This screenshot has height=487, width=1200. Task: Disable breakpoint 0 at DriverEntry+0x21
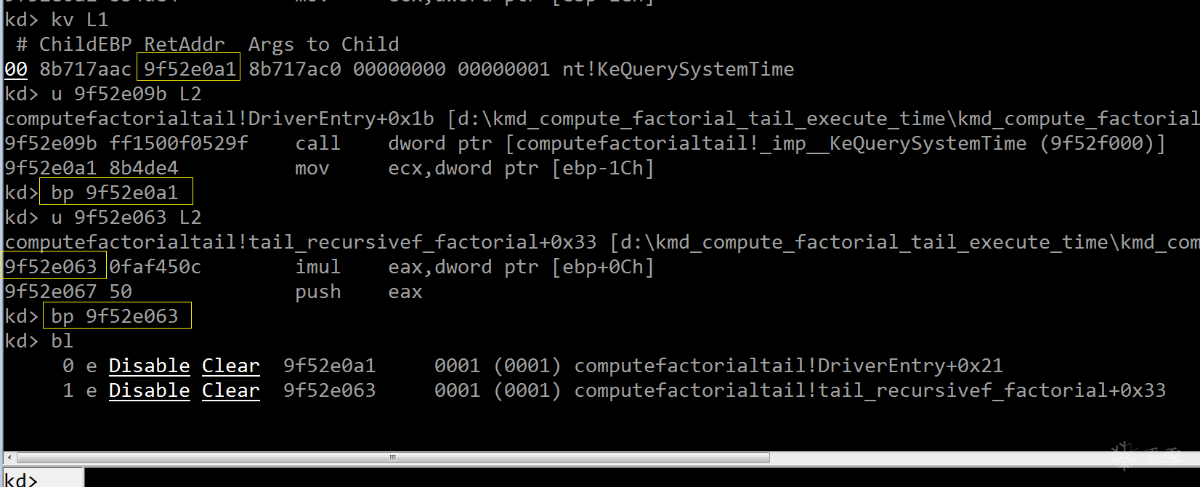pyautogui.click(x=149, y=366)
